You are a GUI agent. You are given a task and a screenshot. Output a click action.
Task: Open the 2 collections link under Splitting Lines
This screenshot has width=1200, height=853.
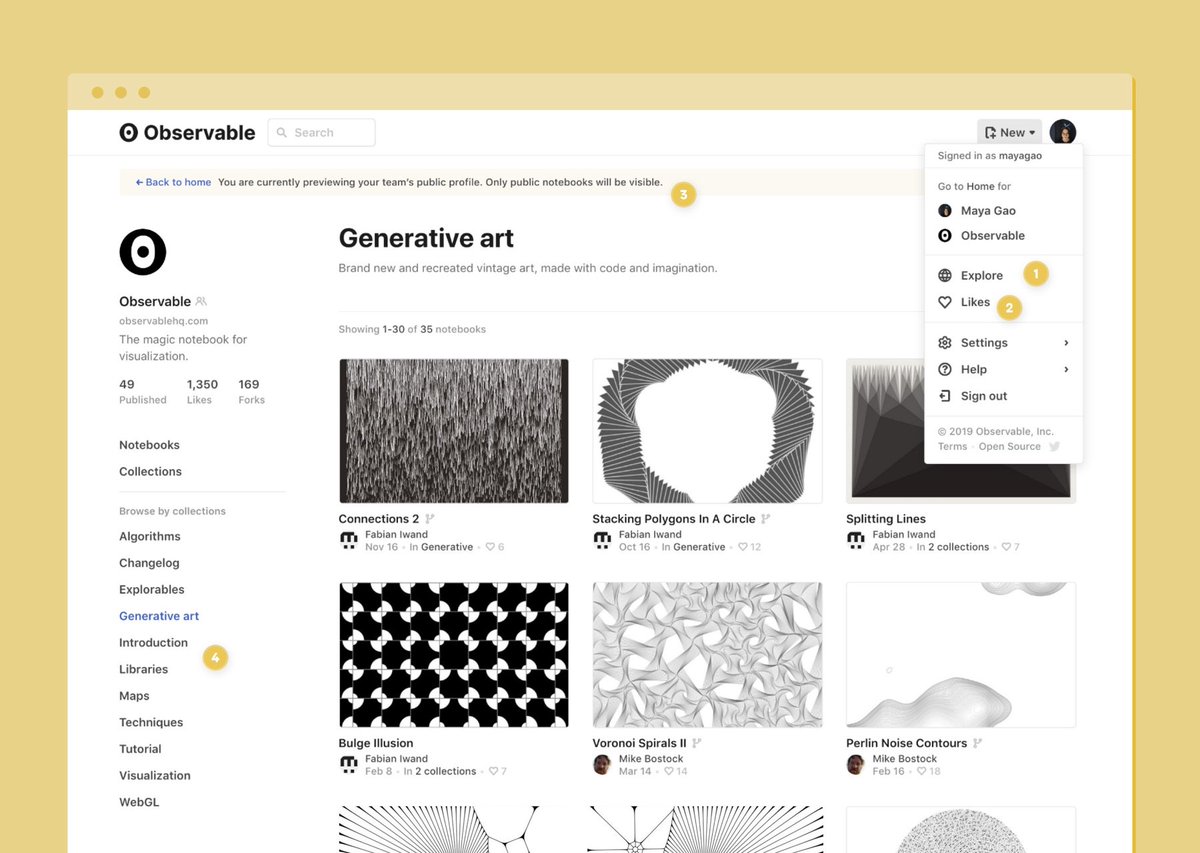coord(959,547)
